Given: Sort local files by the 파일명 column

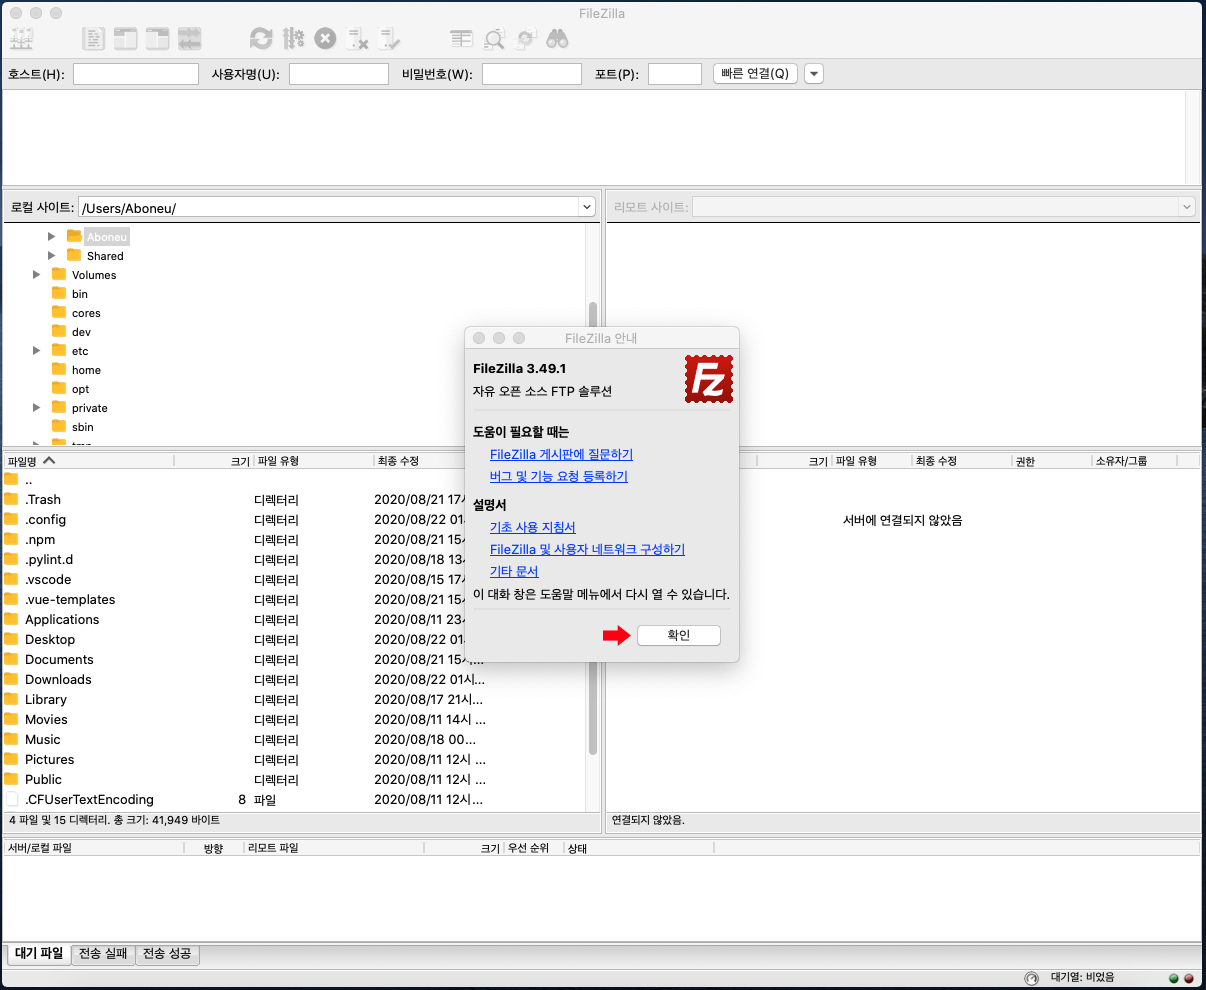Looking at the screenshot, I should coord(88,461).
